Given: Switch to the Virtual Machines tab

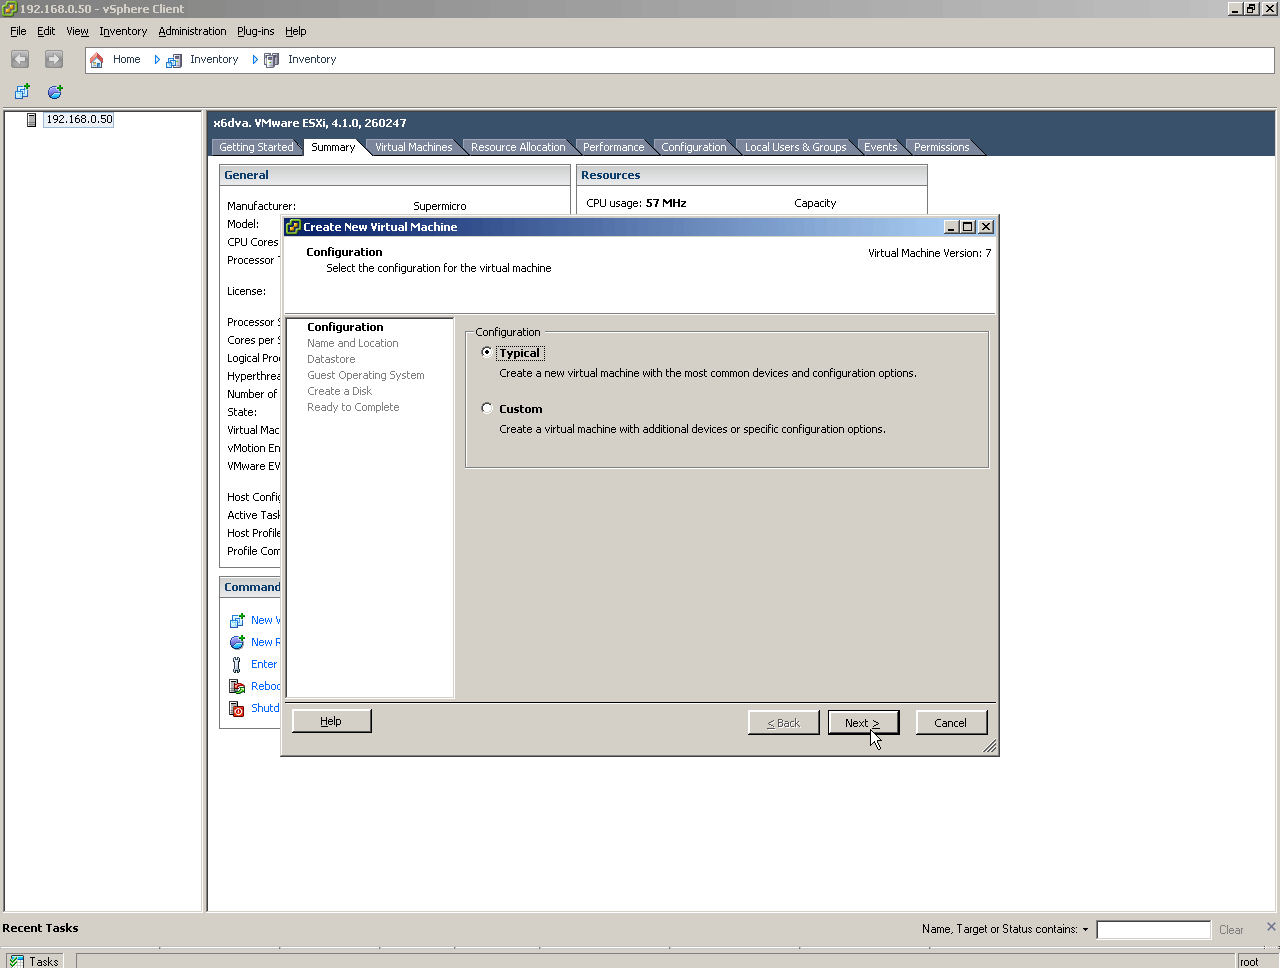Looking at the screenshot, I should click(x=413, y=147).
